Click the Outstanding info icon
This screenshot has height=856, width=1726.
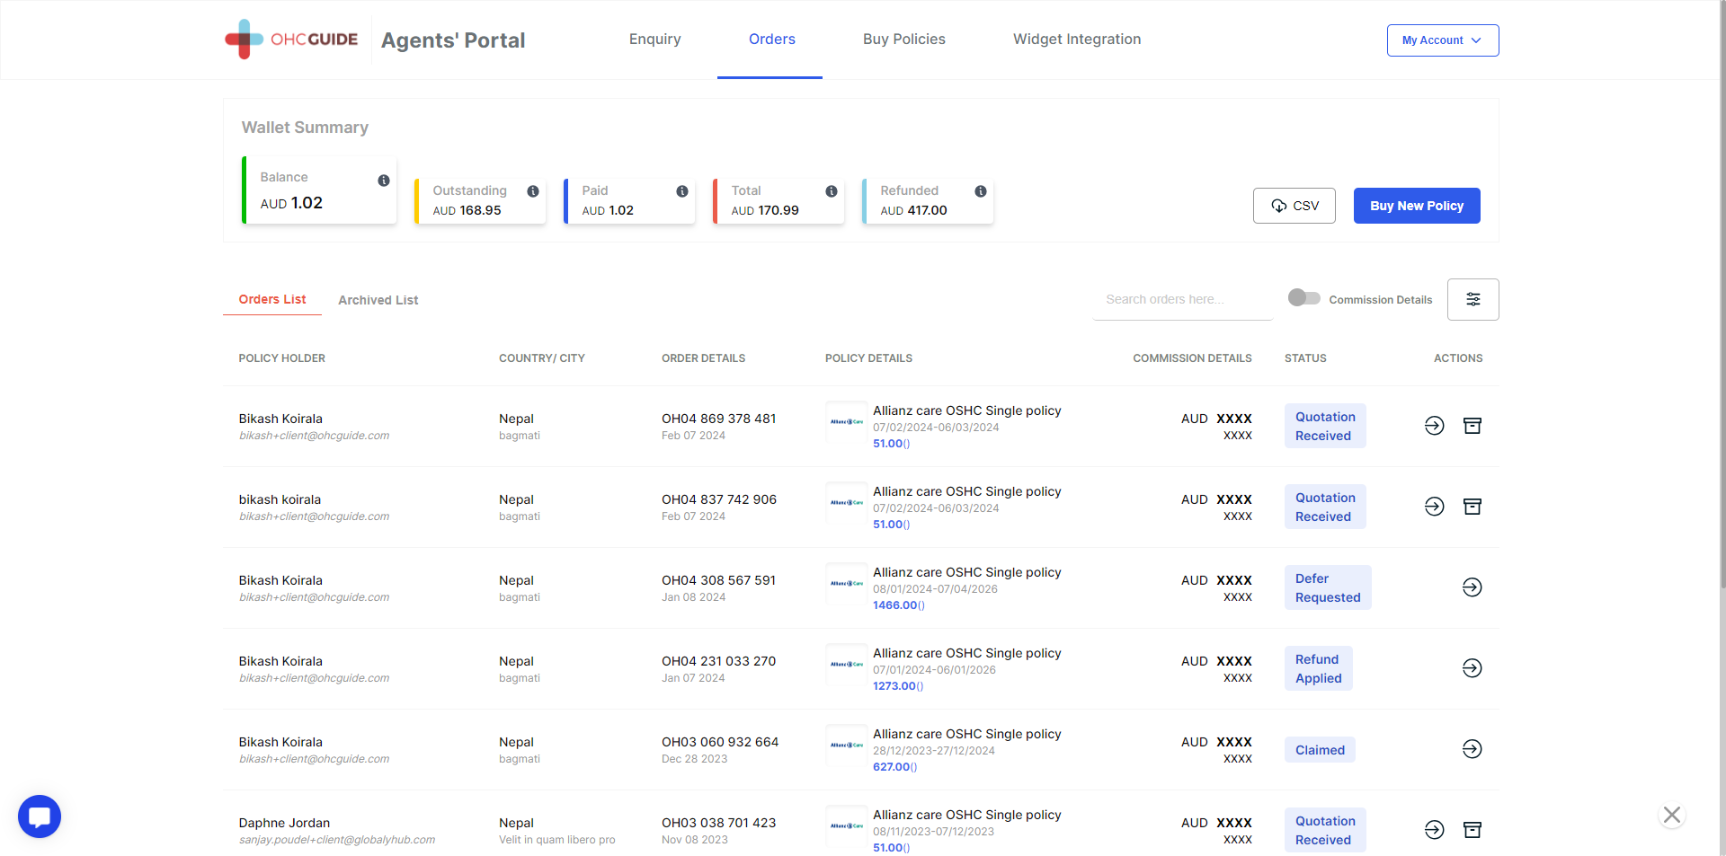point(533,191)
